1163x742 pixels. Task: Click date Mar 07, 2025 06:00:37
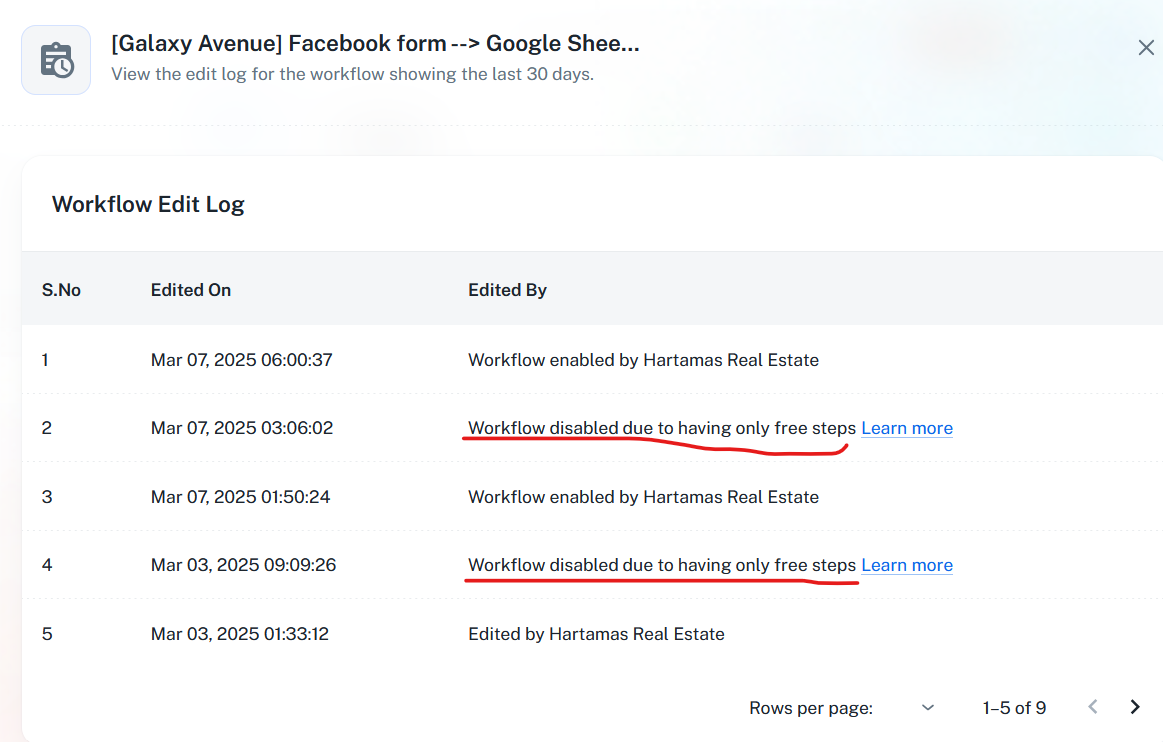click(x=242, y=360)
